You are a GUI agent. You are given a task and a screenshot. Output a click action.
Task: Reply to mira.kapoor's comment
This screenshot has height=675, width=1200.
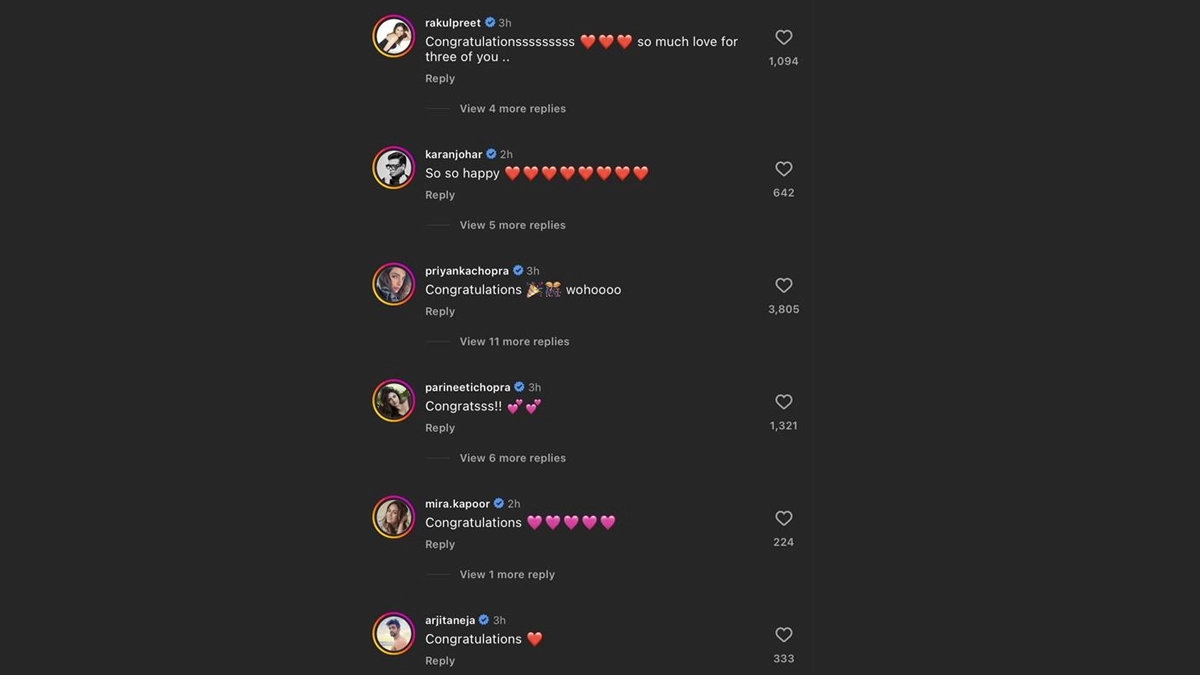(x=440, y=545)
